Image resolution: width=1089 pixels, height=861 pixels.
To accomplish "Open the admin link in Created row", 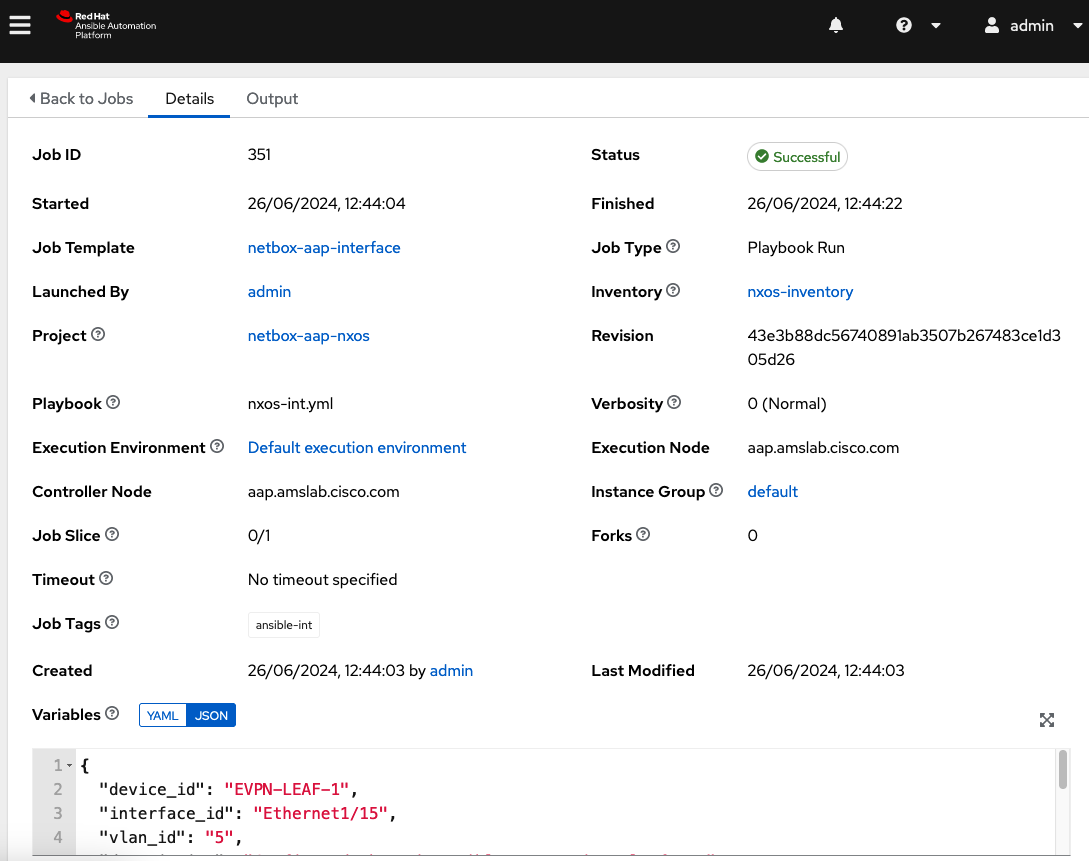I will (451, 671).
